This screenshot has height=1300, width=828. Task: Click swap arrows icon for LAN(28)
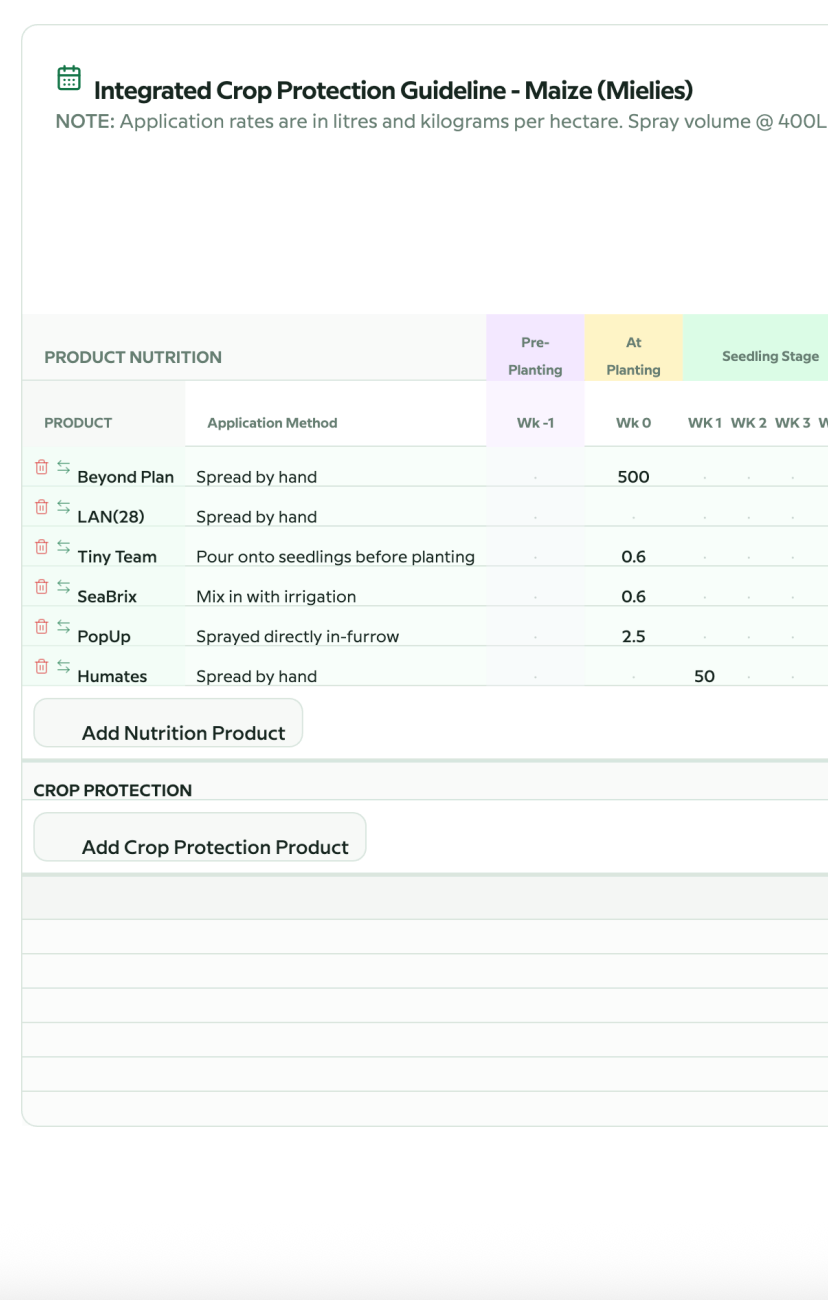tap(63, 507)
